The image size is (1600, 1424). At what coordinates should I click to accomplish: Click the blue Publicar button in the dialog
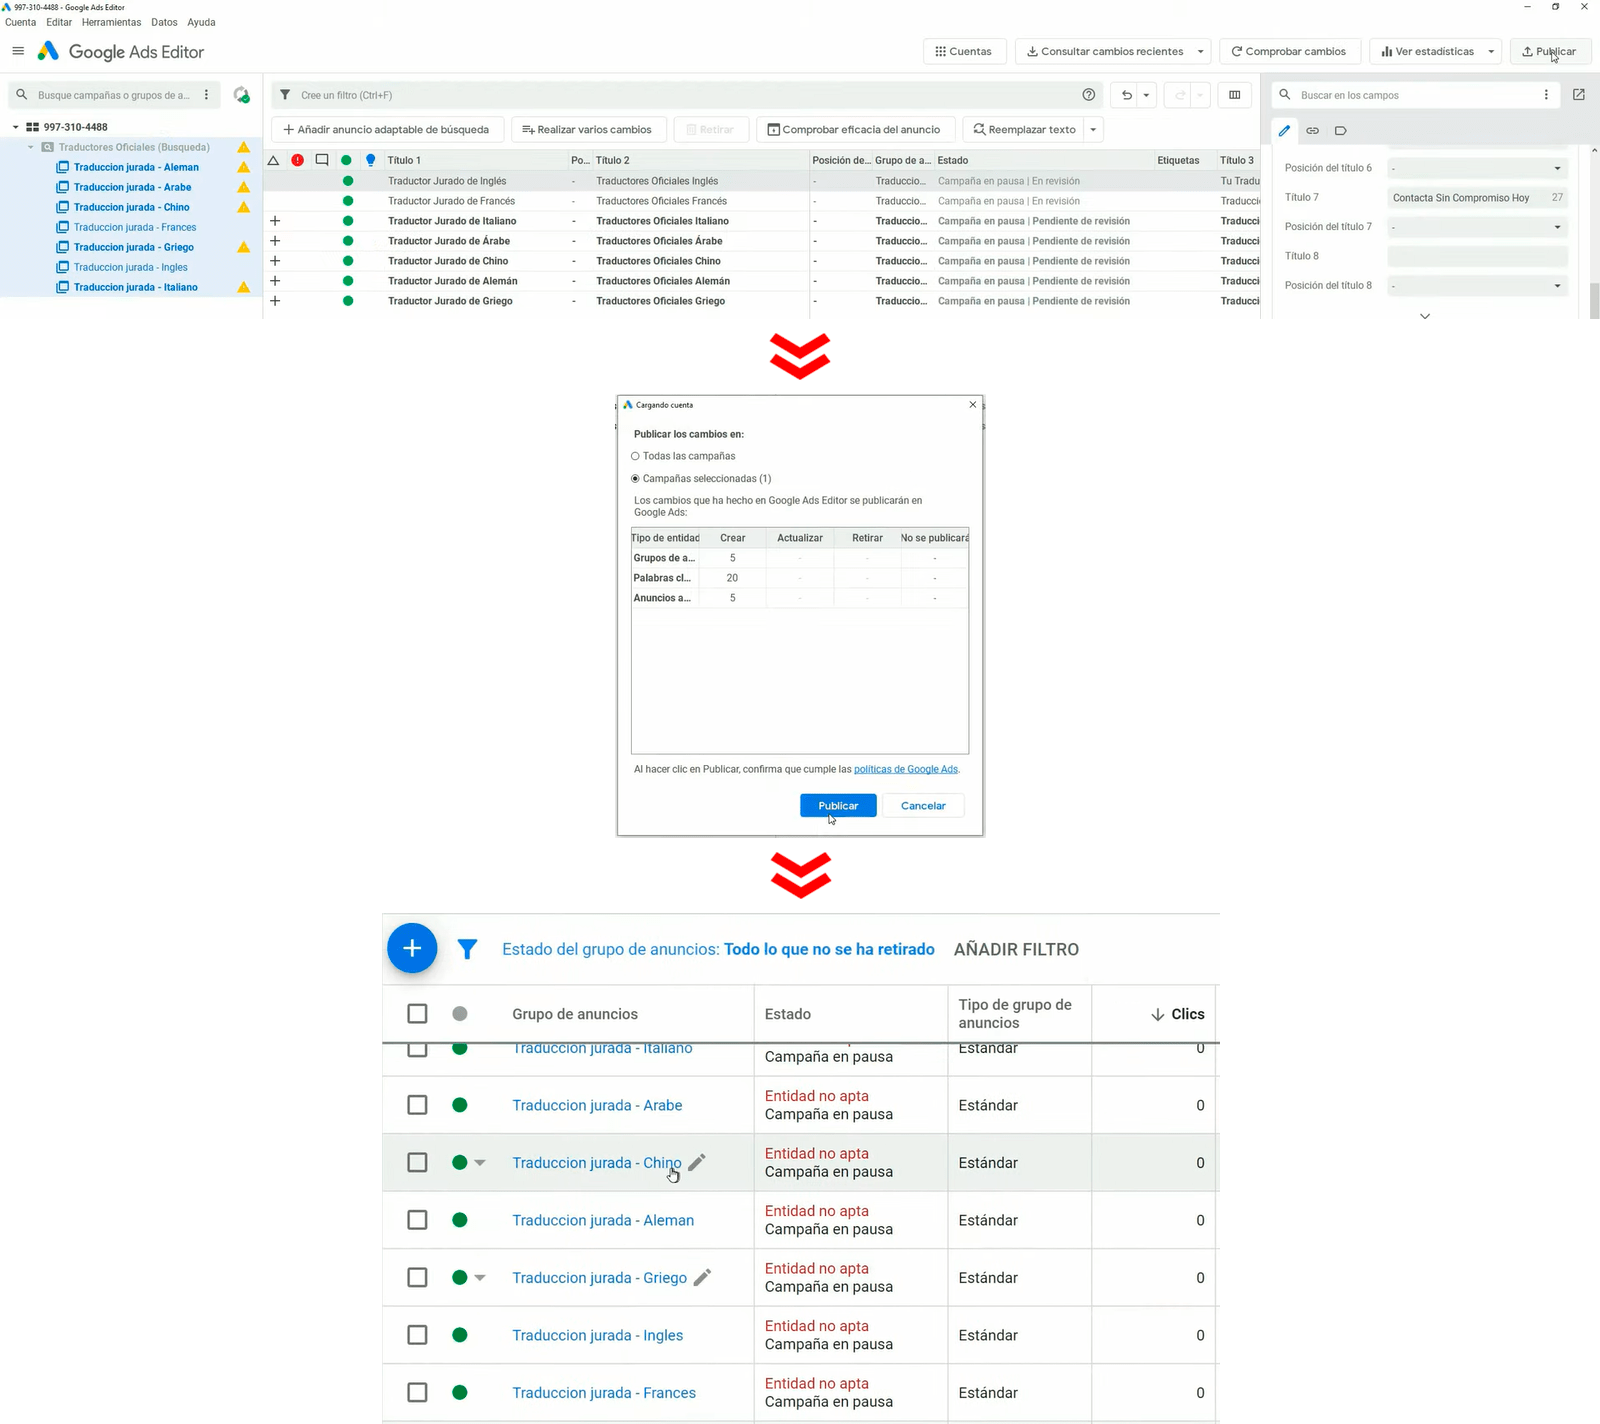click(838, 806)
